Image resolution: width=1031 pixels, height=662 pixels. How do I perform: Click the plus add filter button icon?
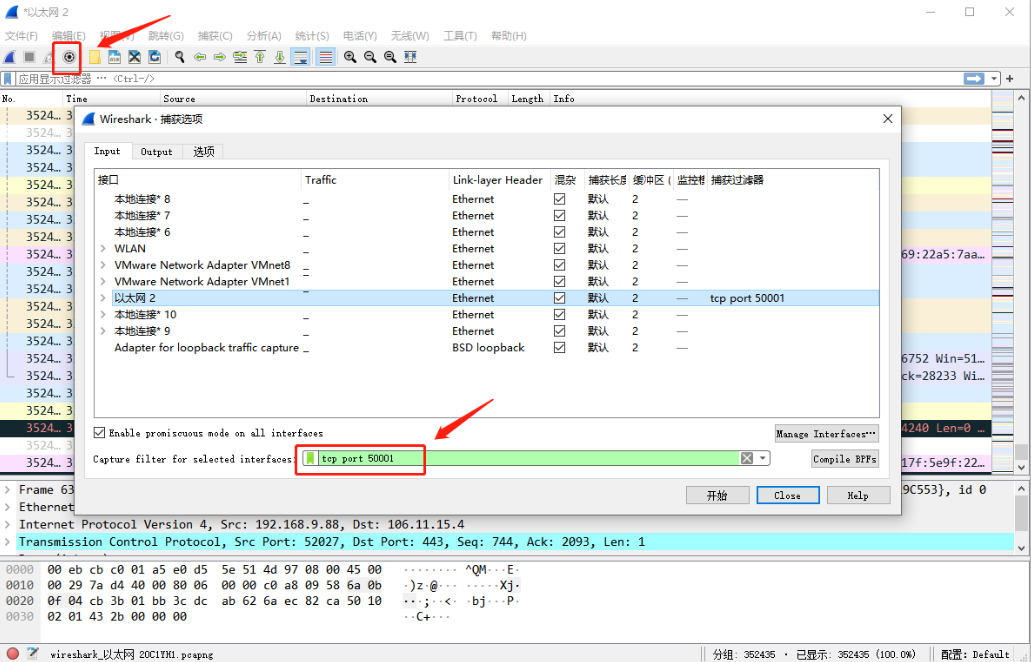click(x=1010, y=79)
